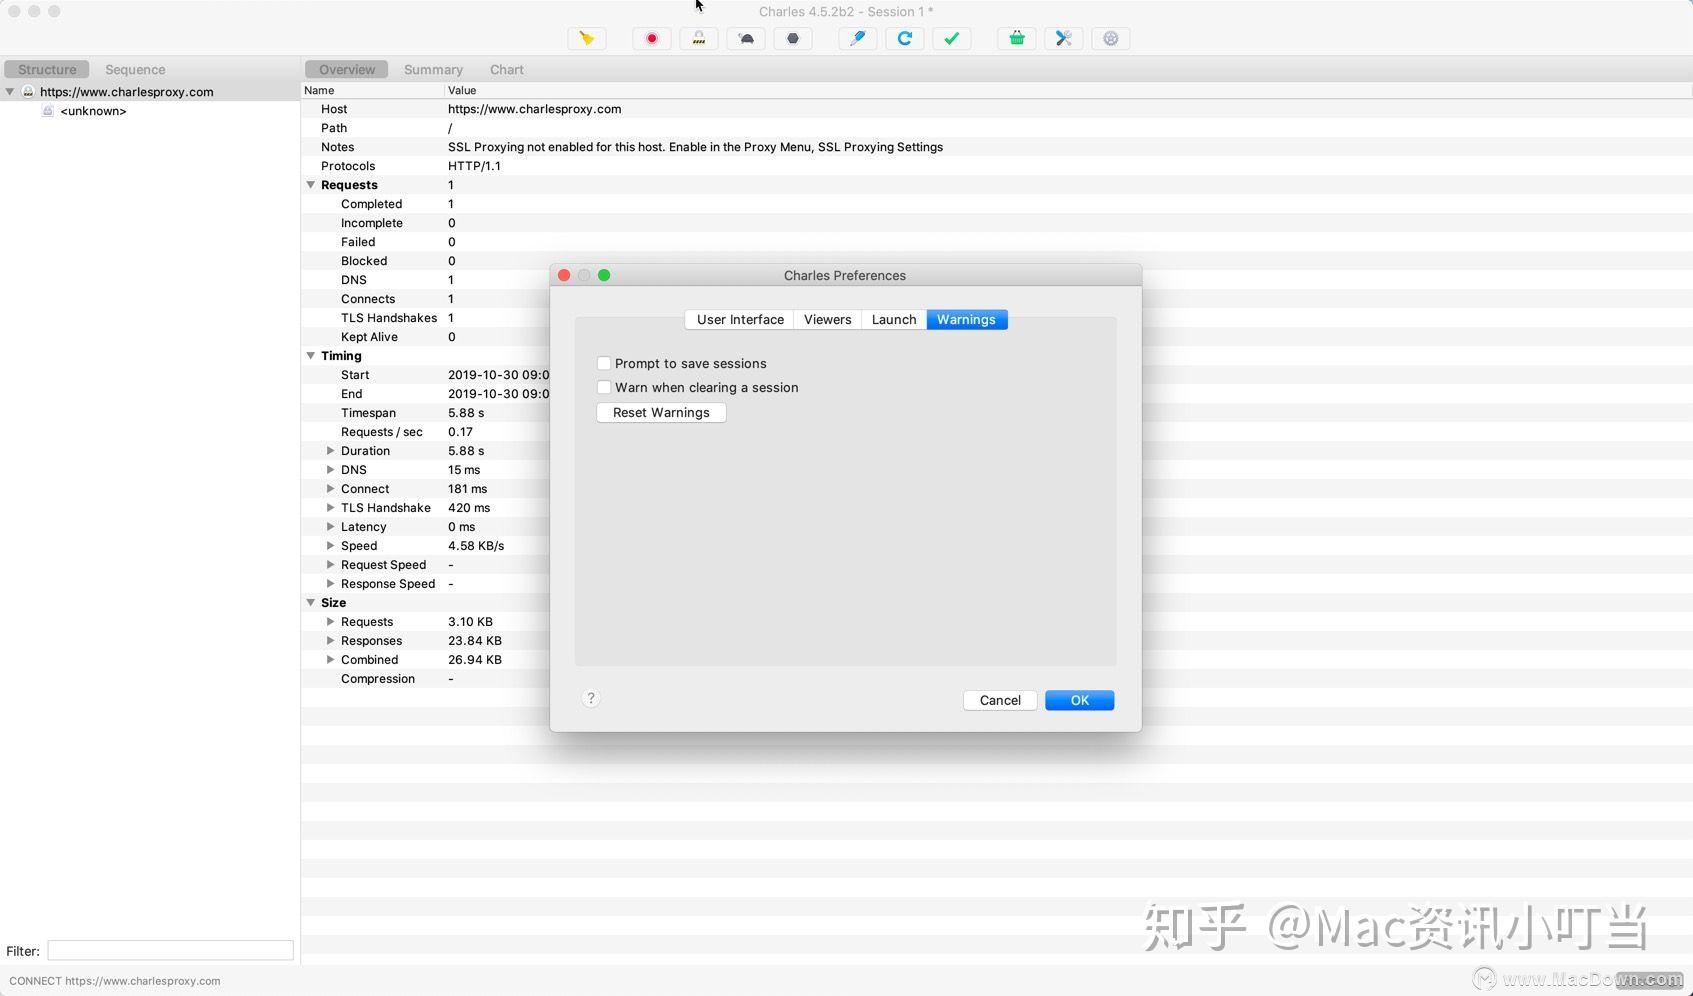The width and height of the screenshot is (1693, 996).
Task: Switch to the Launch preferences tab
Action: point(892,319)
